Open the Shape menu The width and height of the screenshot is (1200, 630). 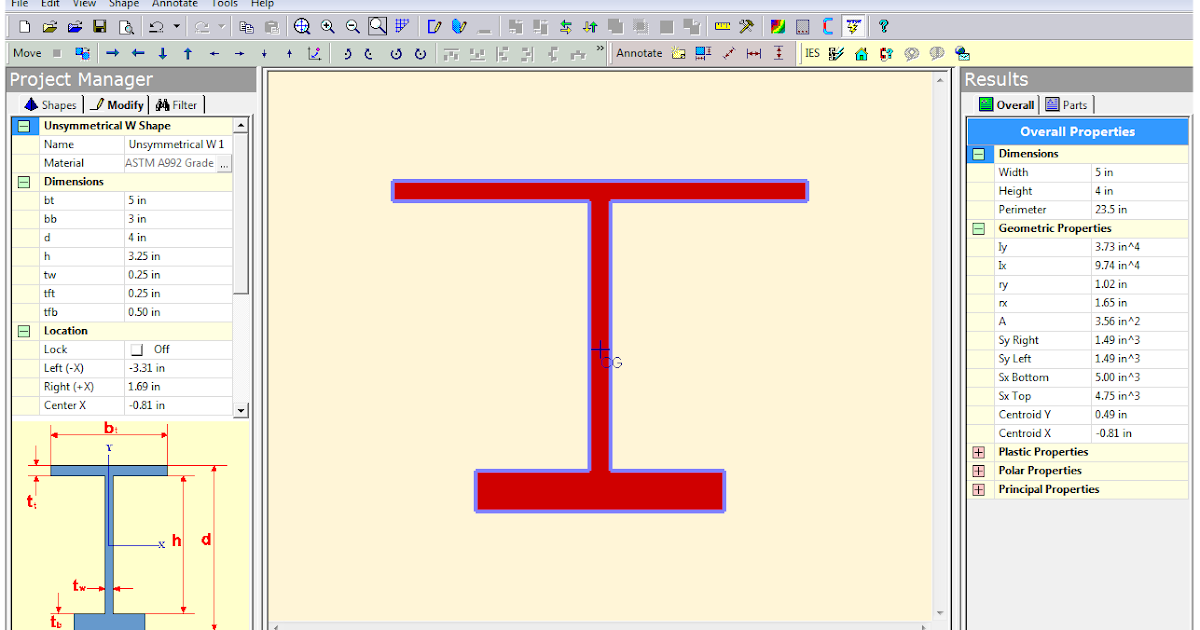click(x=123, y=4)
